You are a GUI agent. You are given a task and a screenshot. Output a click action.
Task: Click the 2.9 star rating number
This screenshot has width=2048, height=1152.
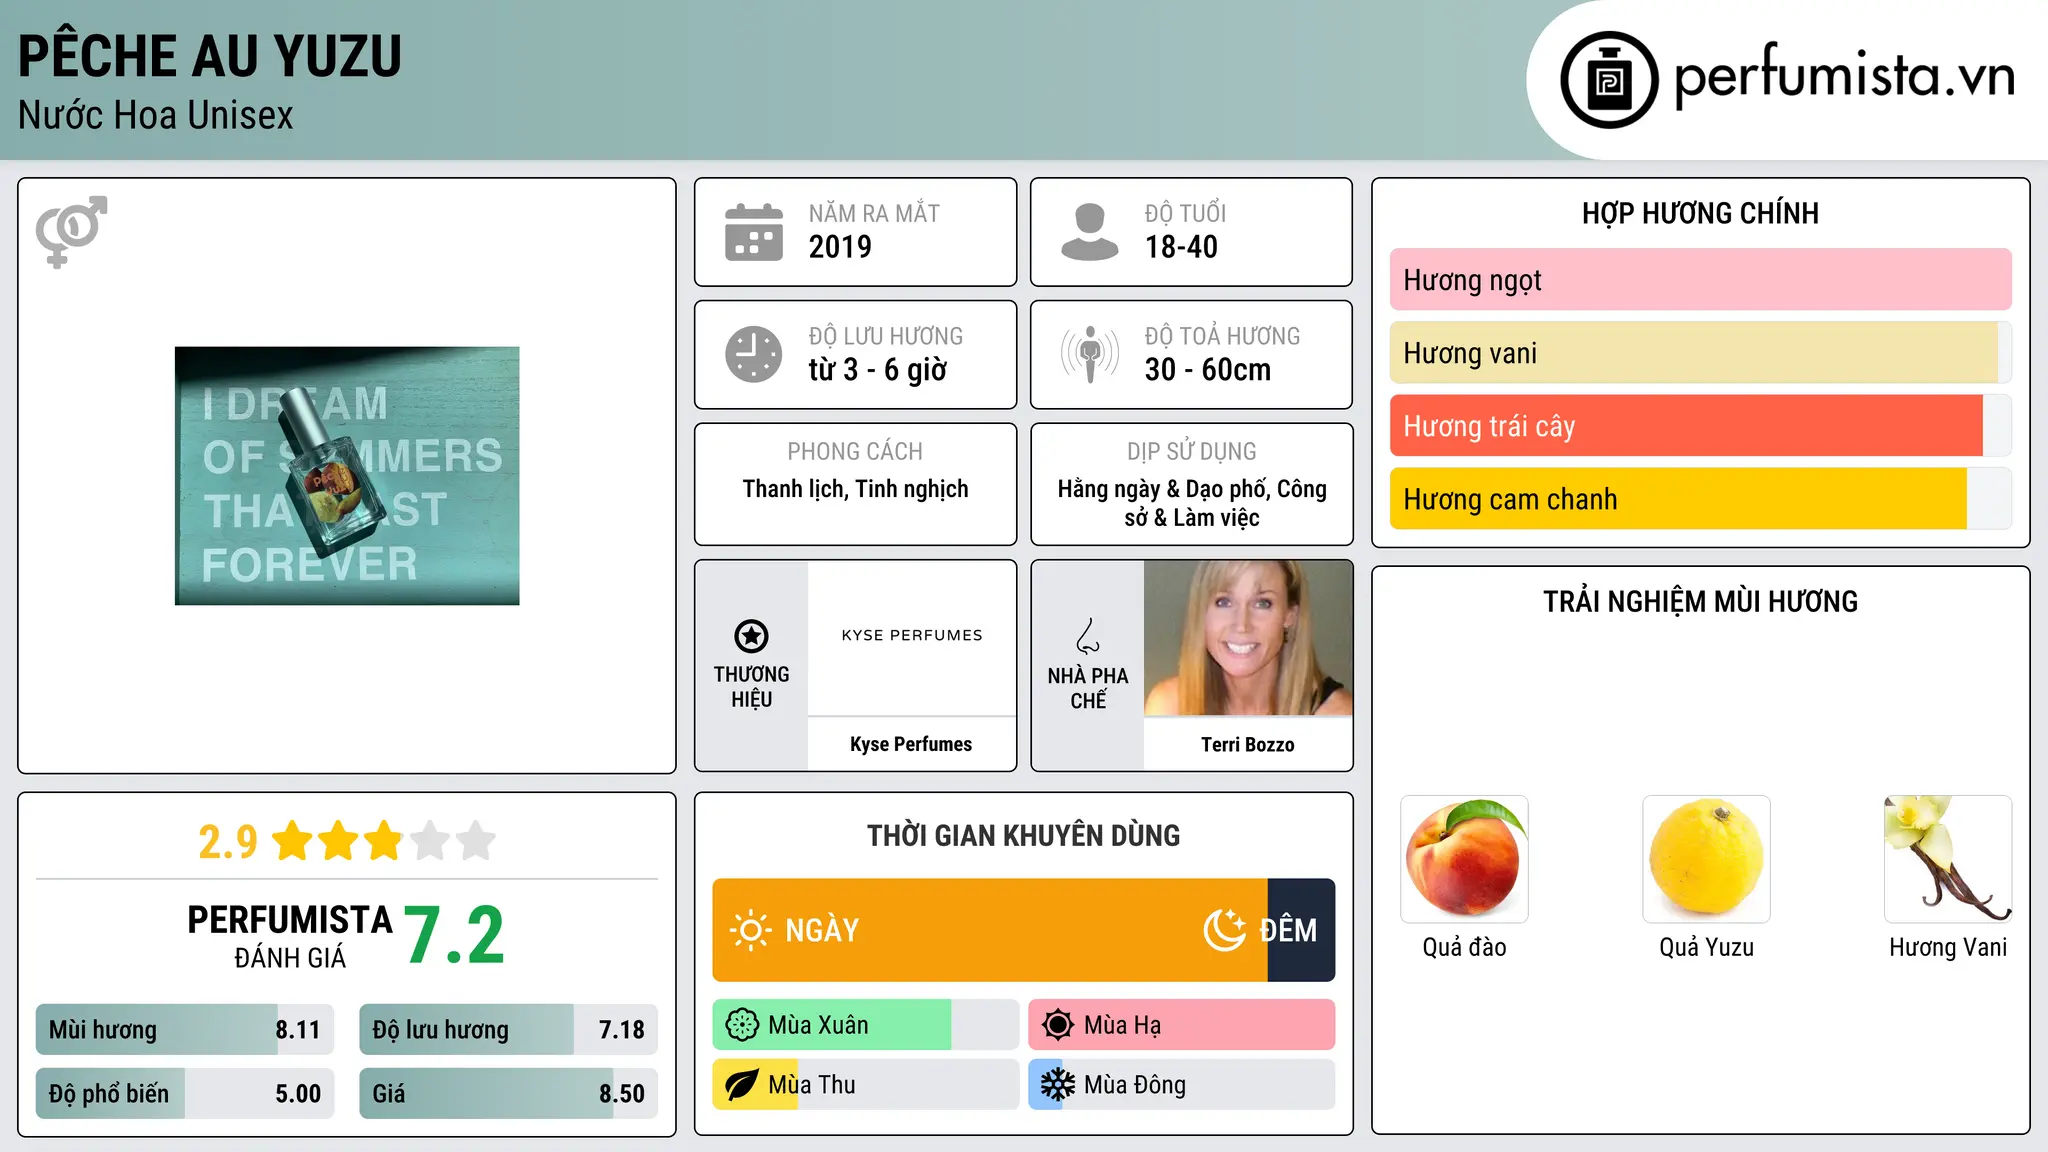click(228, 842)
